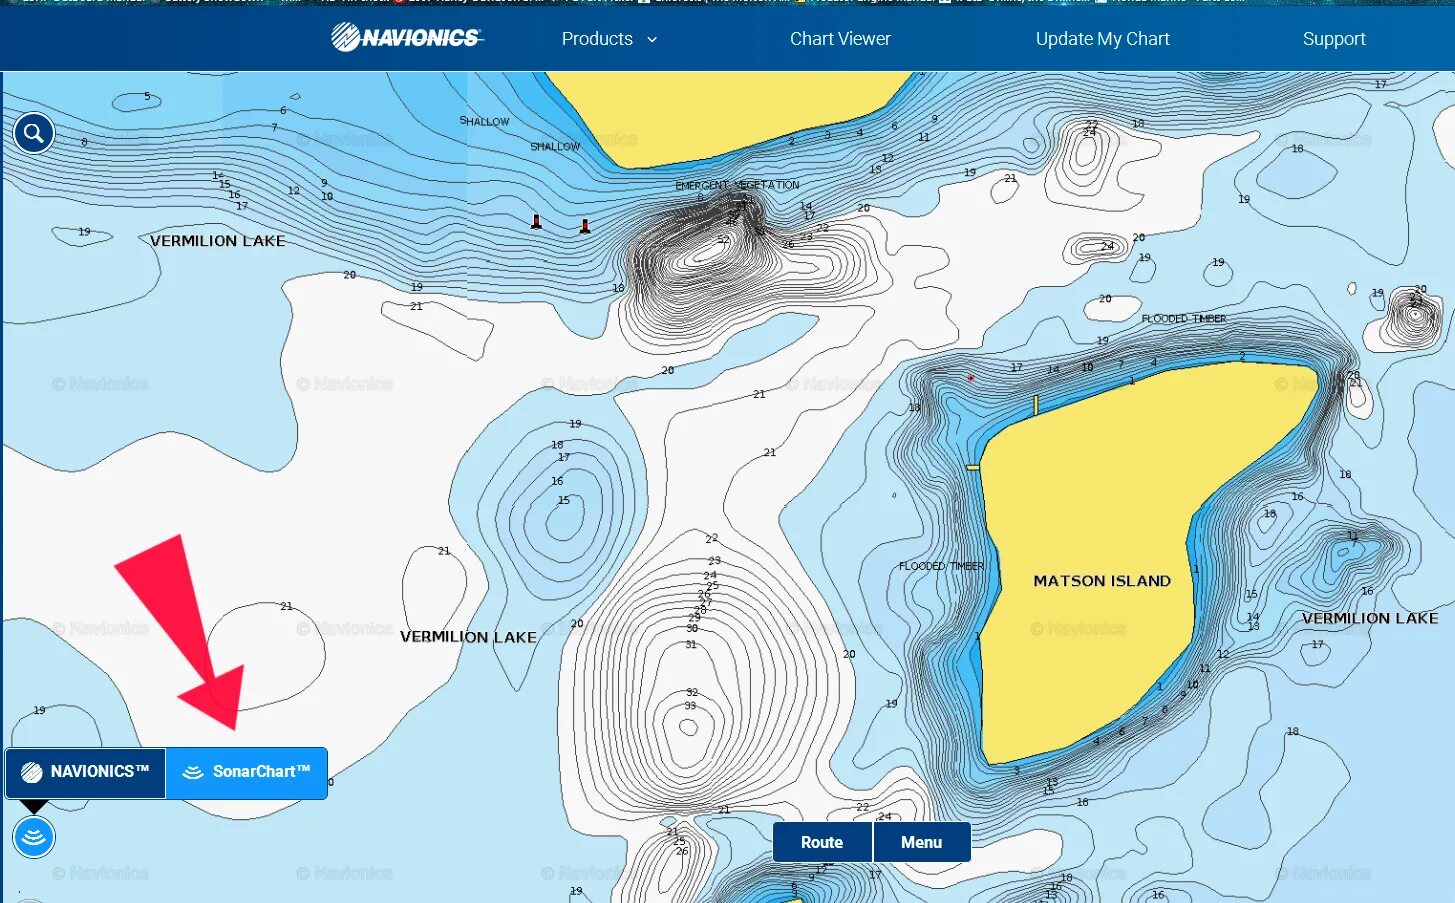Click the depth value 33 in deep hole
Image resolution: width=1455 pixels, height=903 pixels.
(690, 706)
